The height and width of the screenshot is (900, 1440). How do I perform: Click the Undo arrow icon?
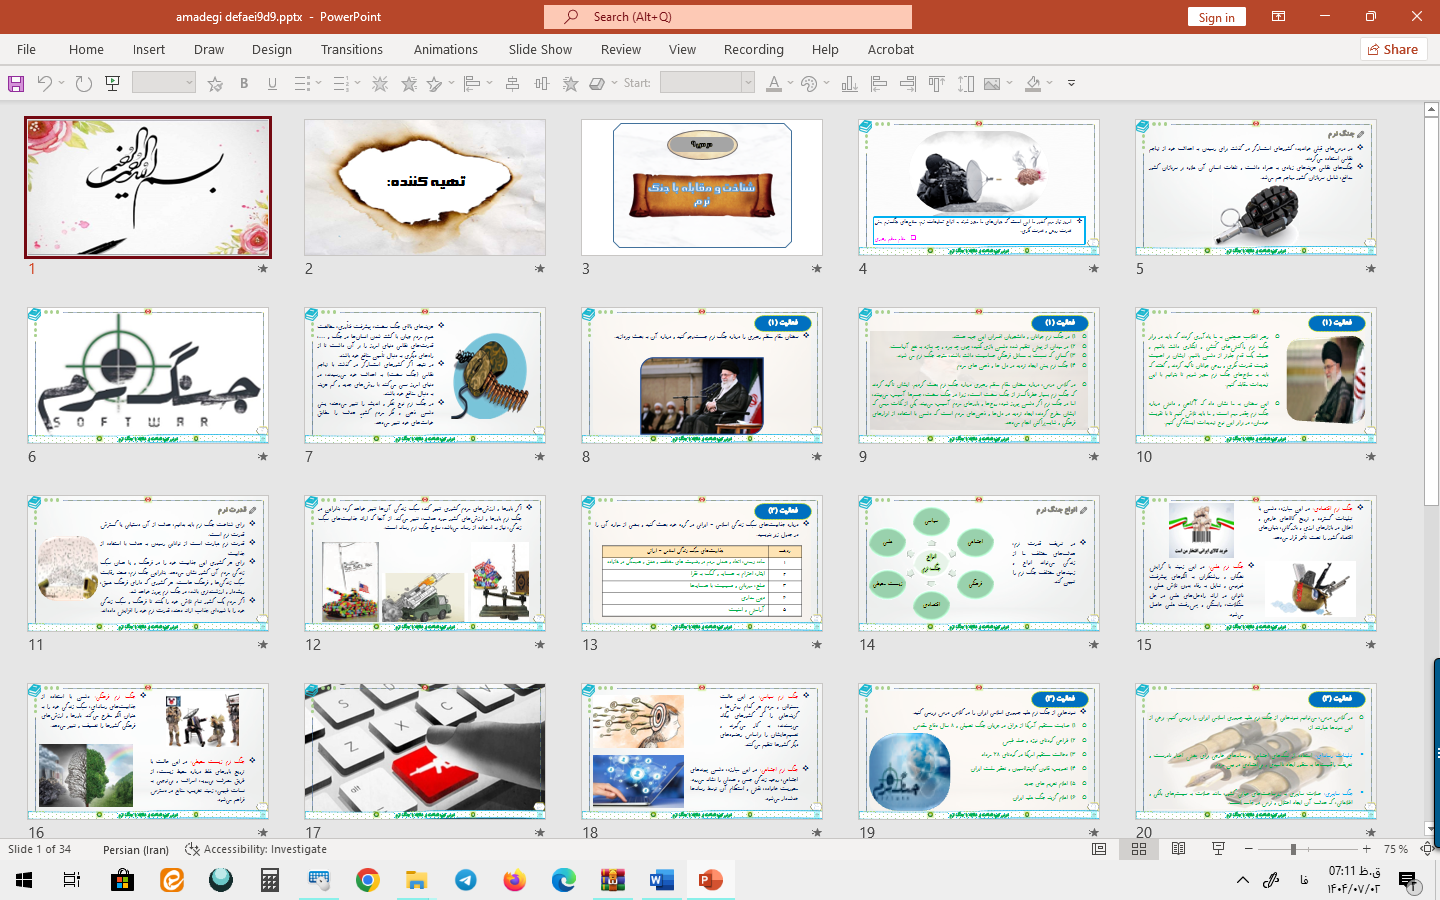click(44, 84)
